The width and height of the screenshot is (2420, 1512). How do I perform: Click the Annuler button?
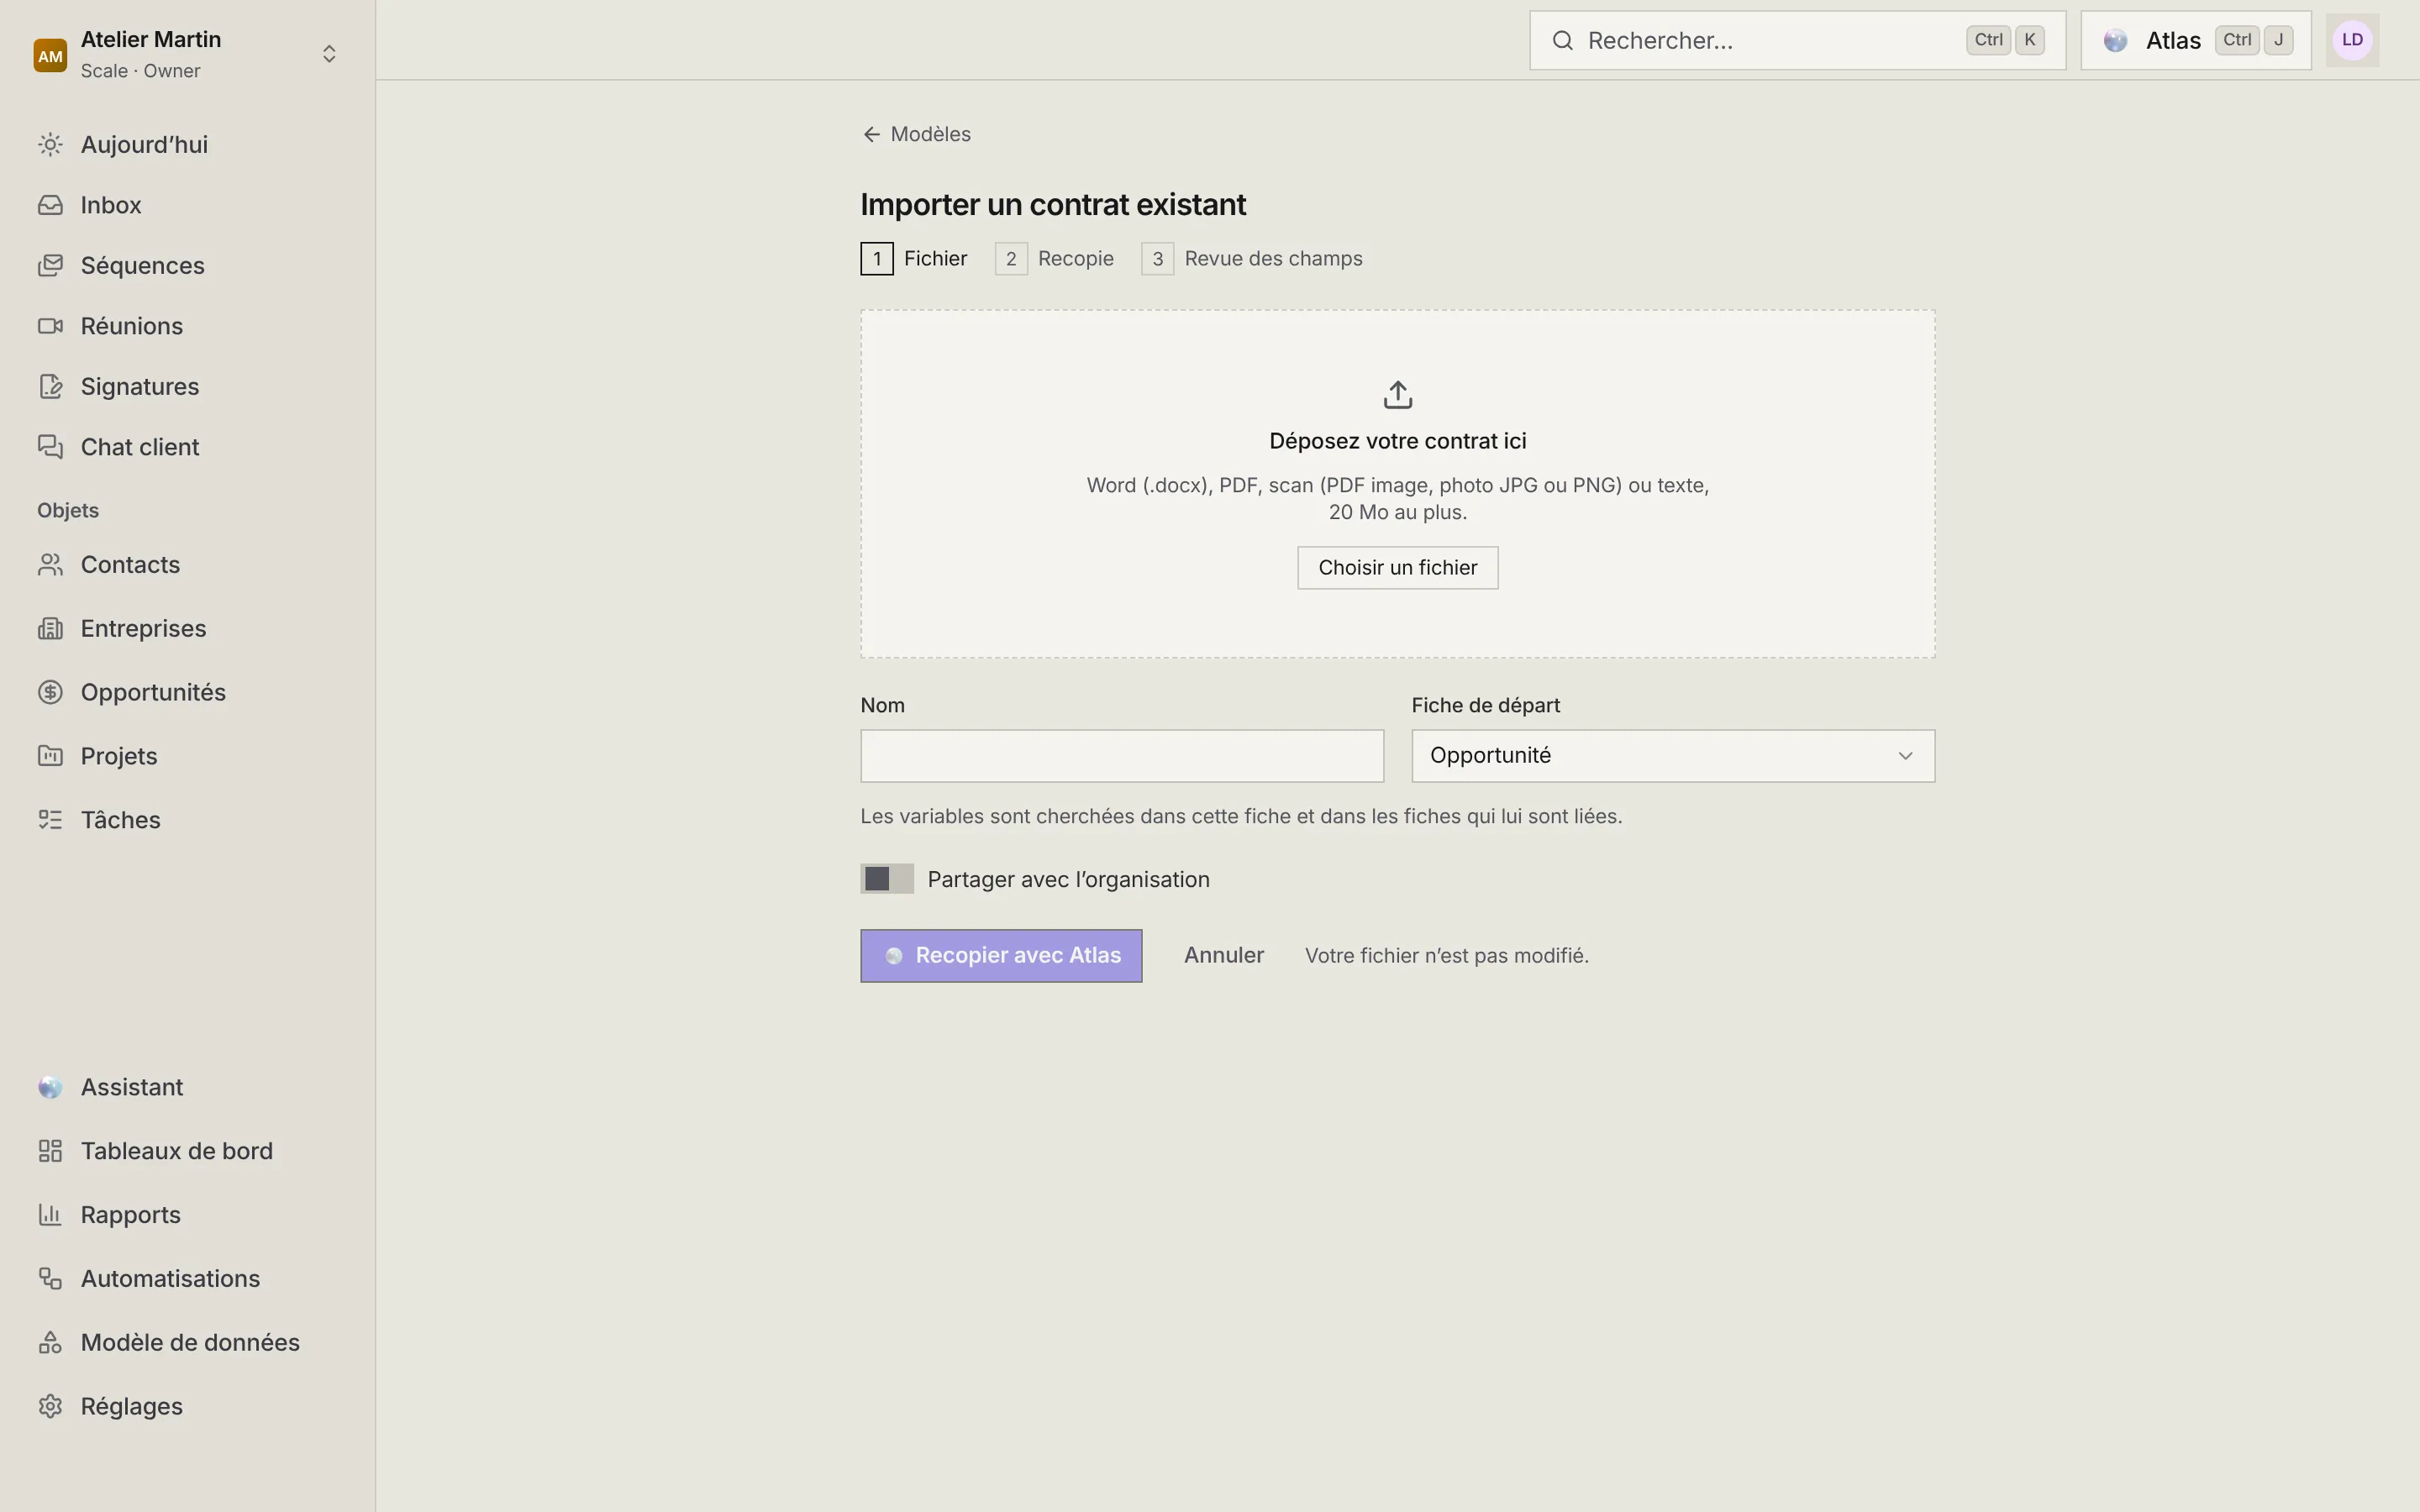coord(1224,956)
